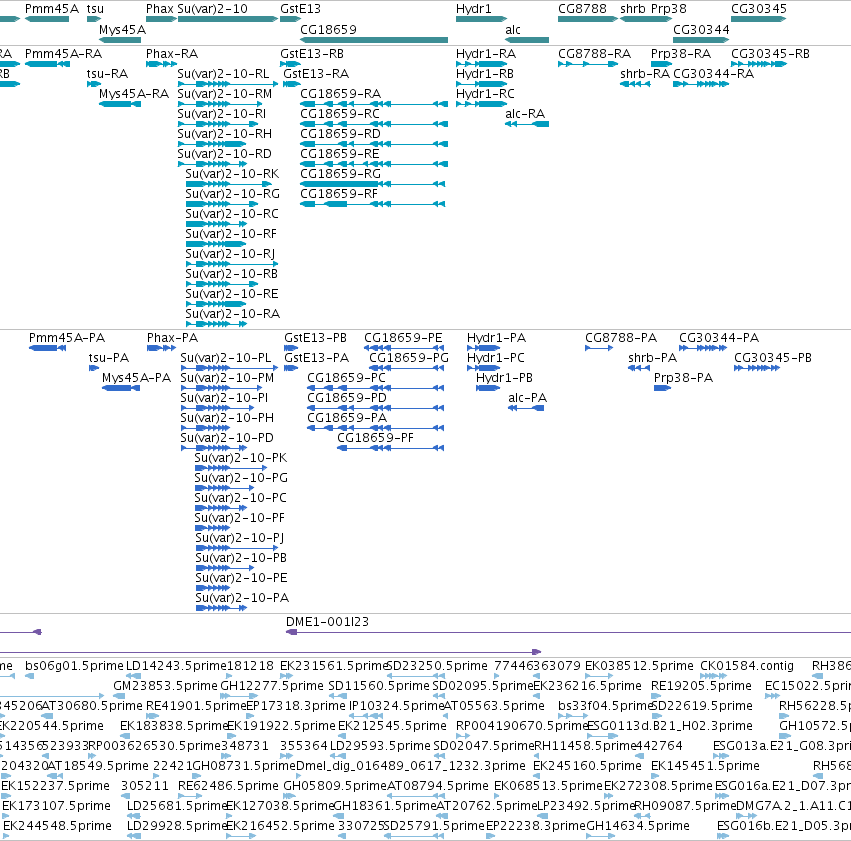Viewport: 851px width, 841px height.
Task: Click the IP10324.5prime EST label
Action: pos(396,705)
